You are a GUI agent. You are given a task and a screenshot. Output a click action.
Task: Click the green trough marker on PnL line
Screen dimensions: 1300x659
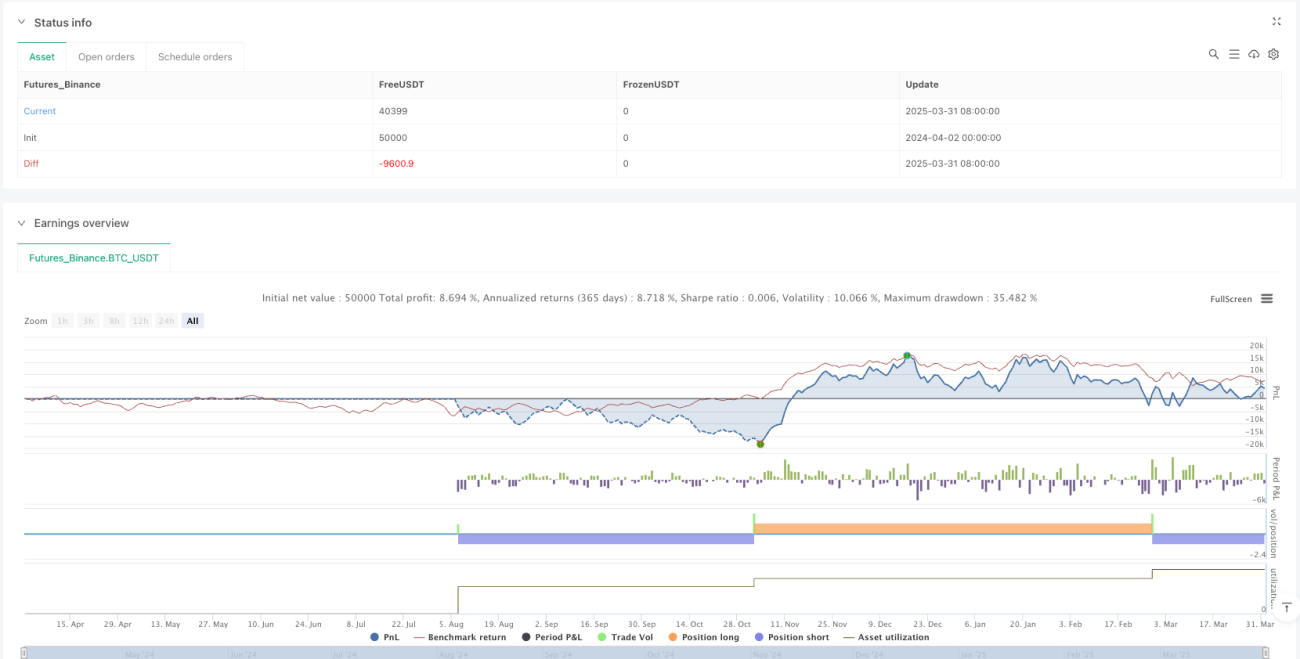[x=760, y=444]
